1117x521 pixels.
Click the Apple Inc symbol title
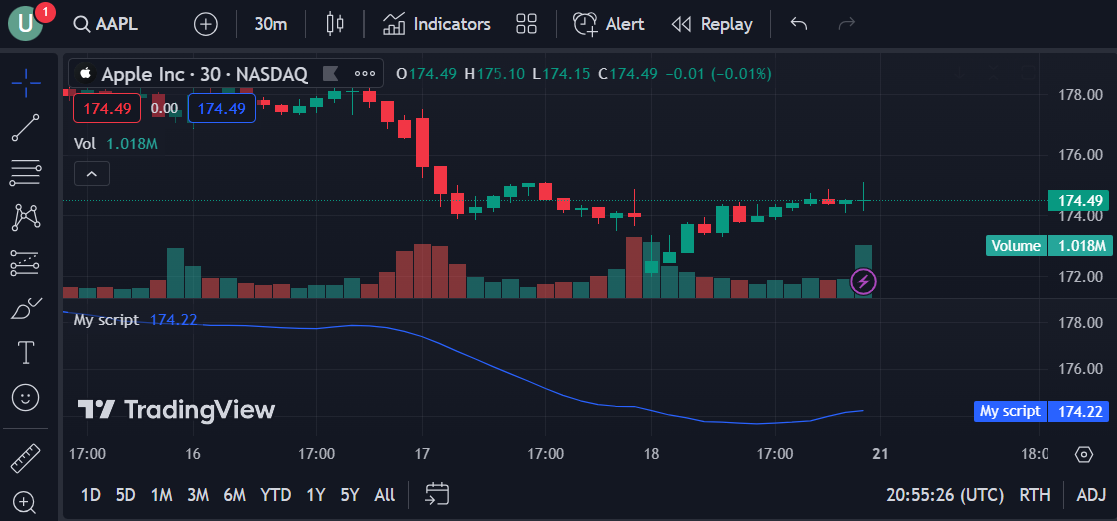[204, 73]
